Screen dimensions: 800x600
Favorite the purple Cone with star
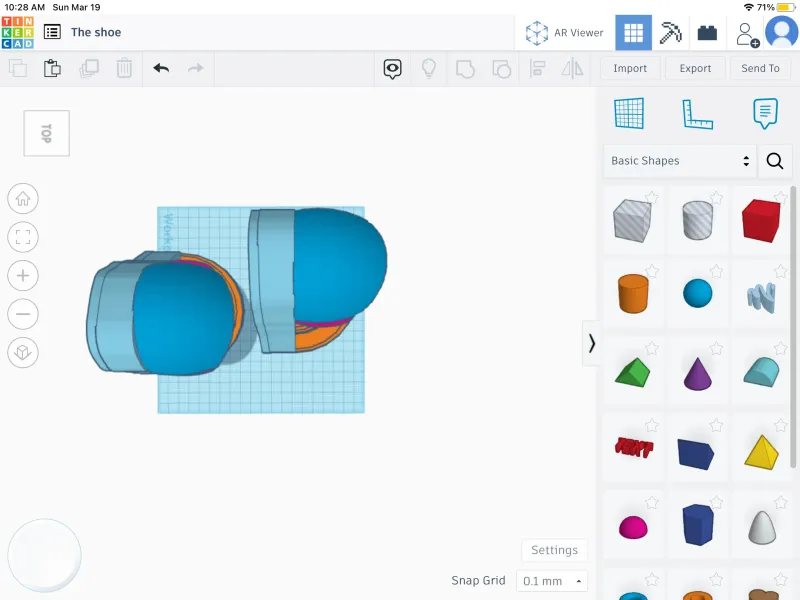coord(716,348)
